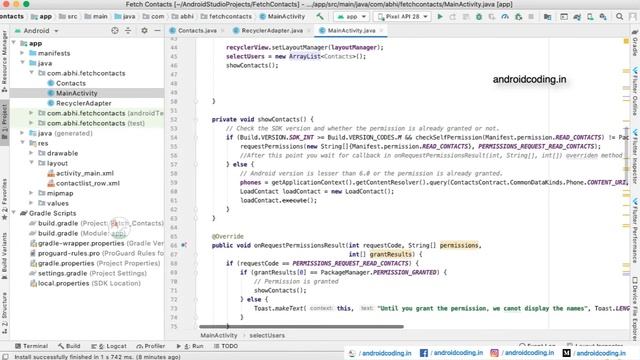Viewport: 640px width, 360px height.
Task: Click the 'MainActivity' navigation bar breadcrumb
Action: [x=282, y=16]
